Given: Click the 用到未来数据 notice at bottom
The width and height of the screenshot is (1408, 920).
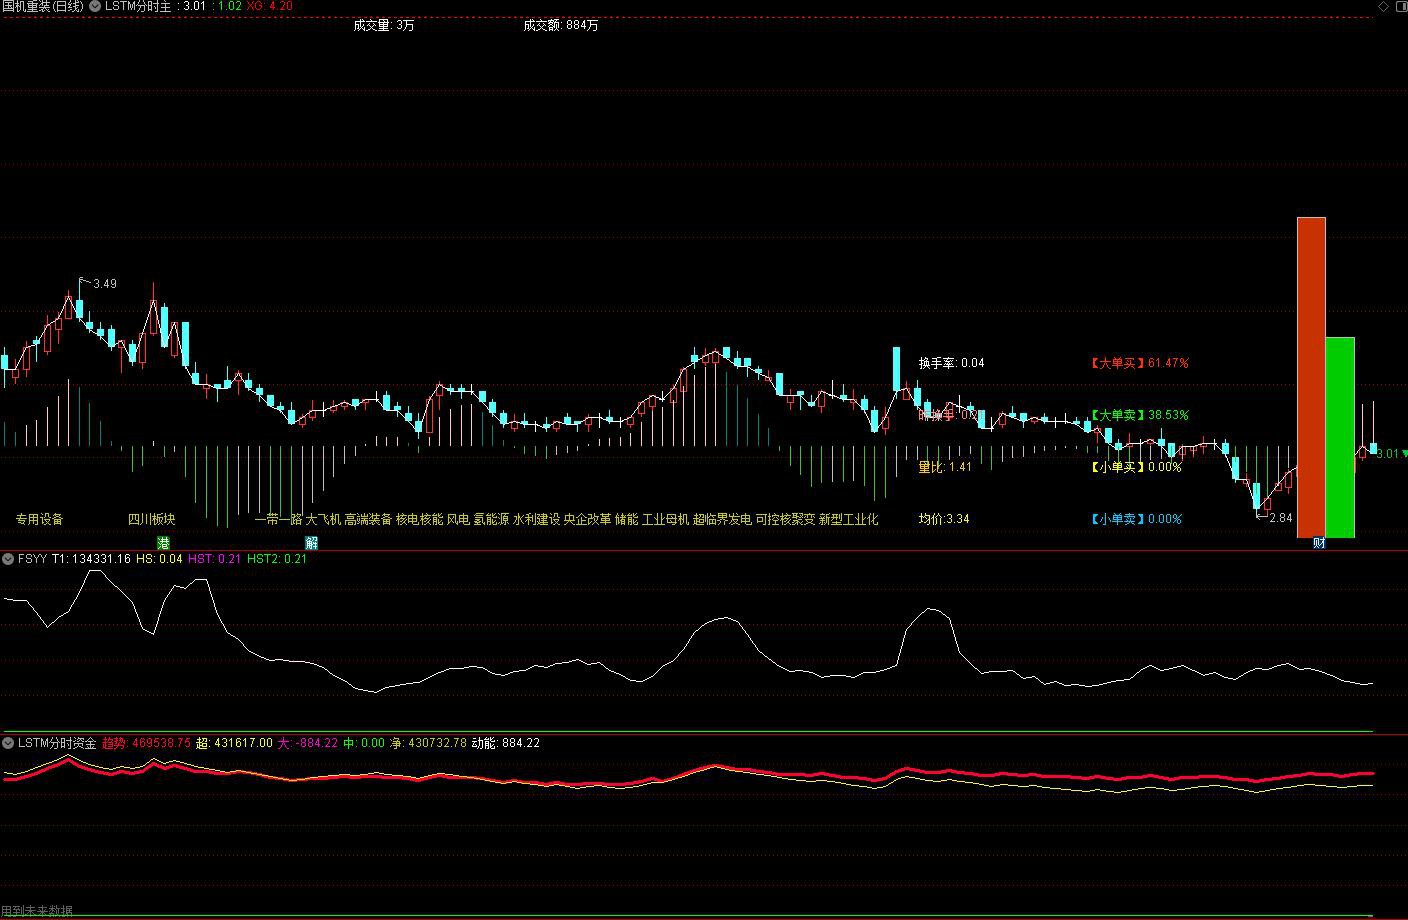Looking at the screenshot, I should [37, 911].
